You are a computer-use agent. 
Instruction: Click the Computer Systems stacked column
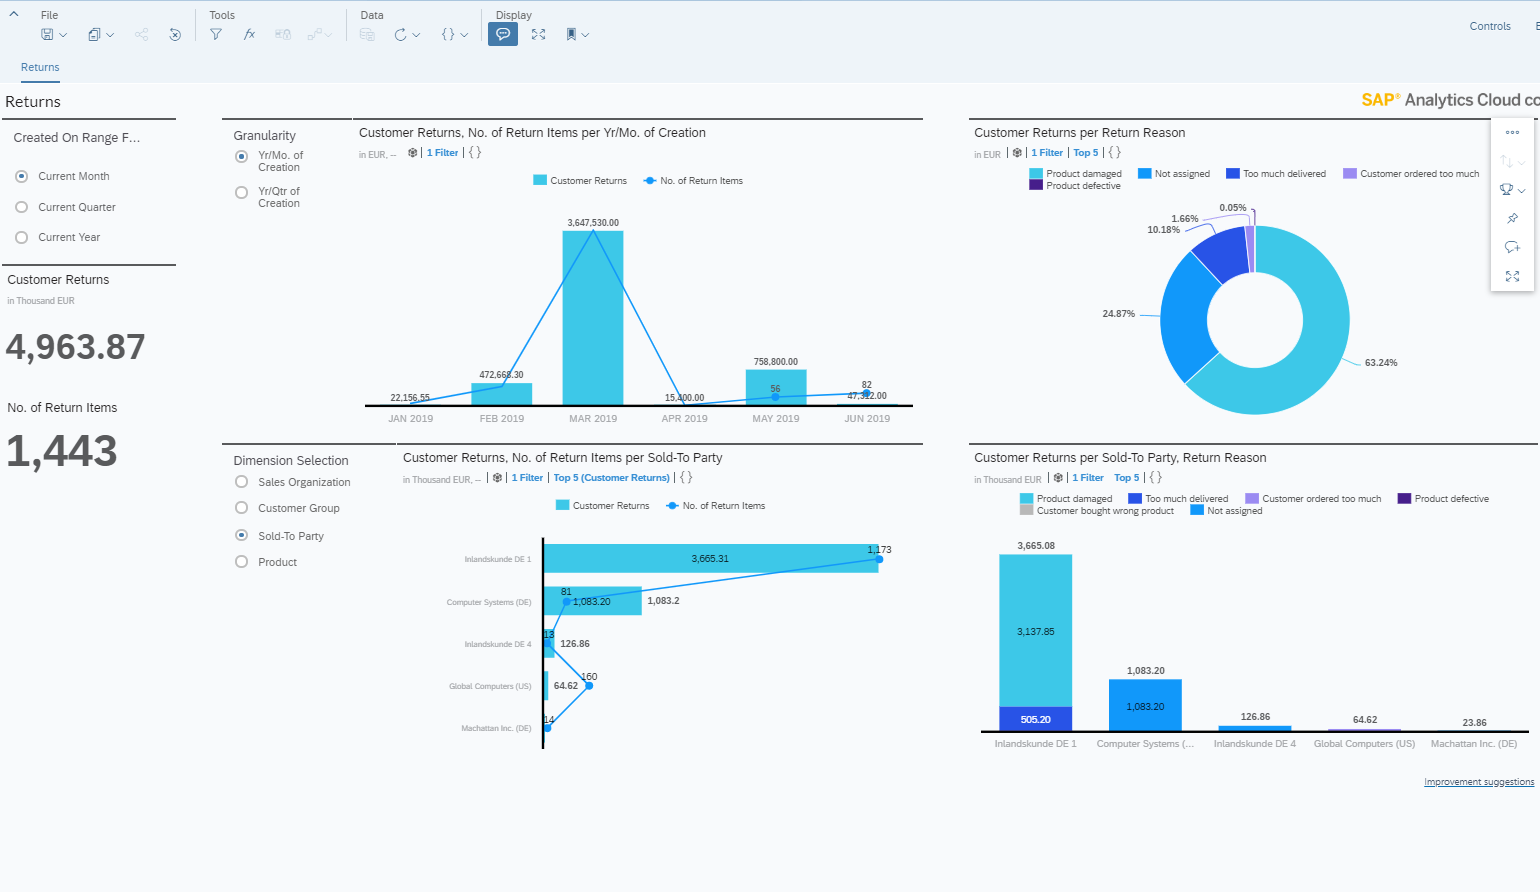tap(1145, 705)
